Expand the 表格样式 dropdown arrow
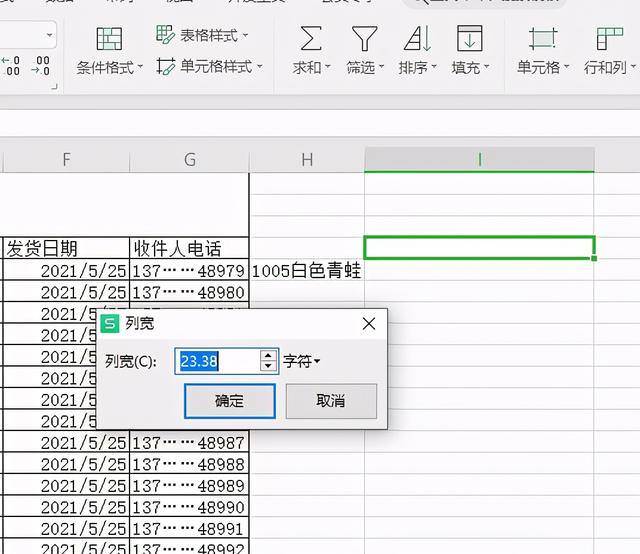This screenshot has width=640, height=554. tap(245, 36)
